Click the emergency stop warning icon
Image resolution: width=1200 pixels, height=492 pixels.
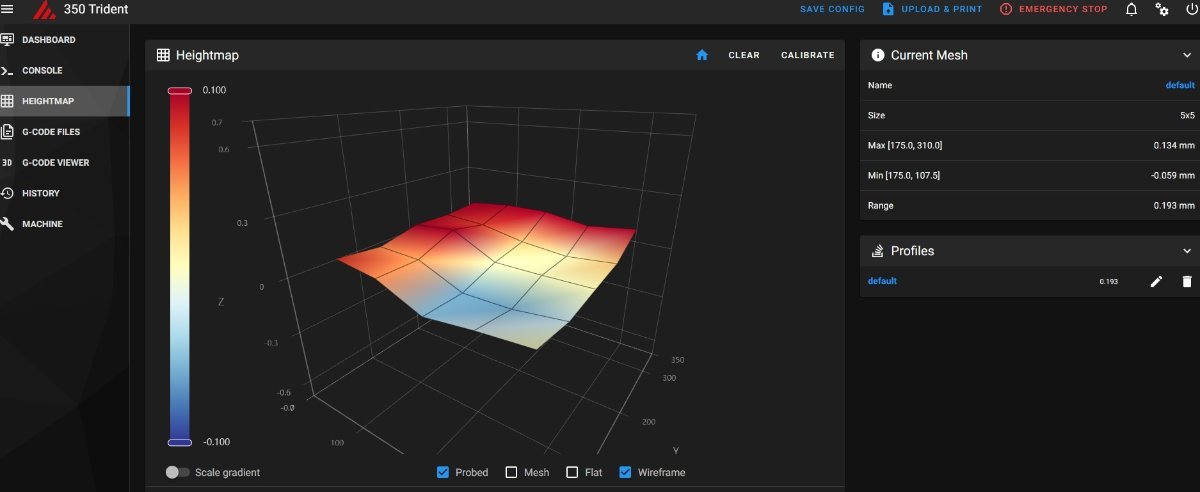point(1006,9)
